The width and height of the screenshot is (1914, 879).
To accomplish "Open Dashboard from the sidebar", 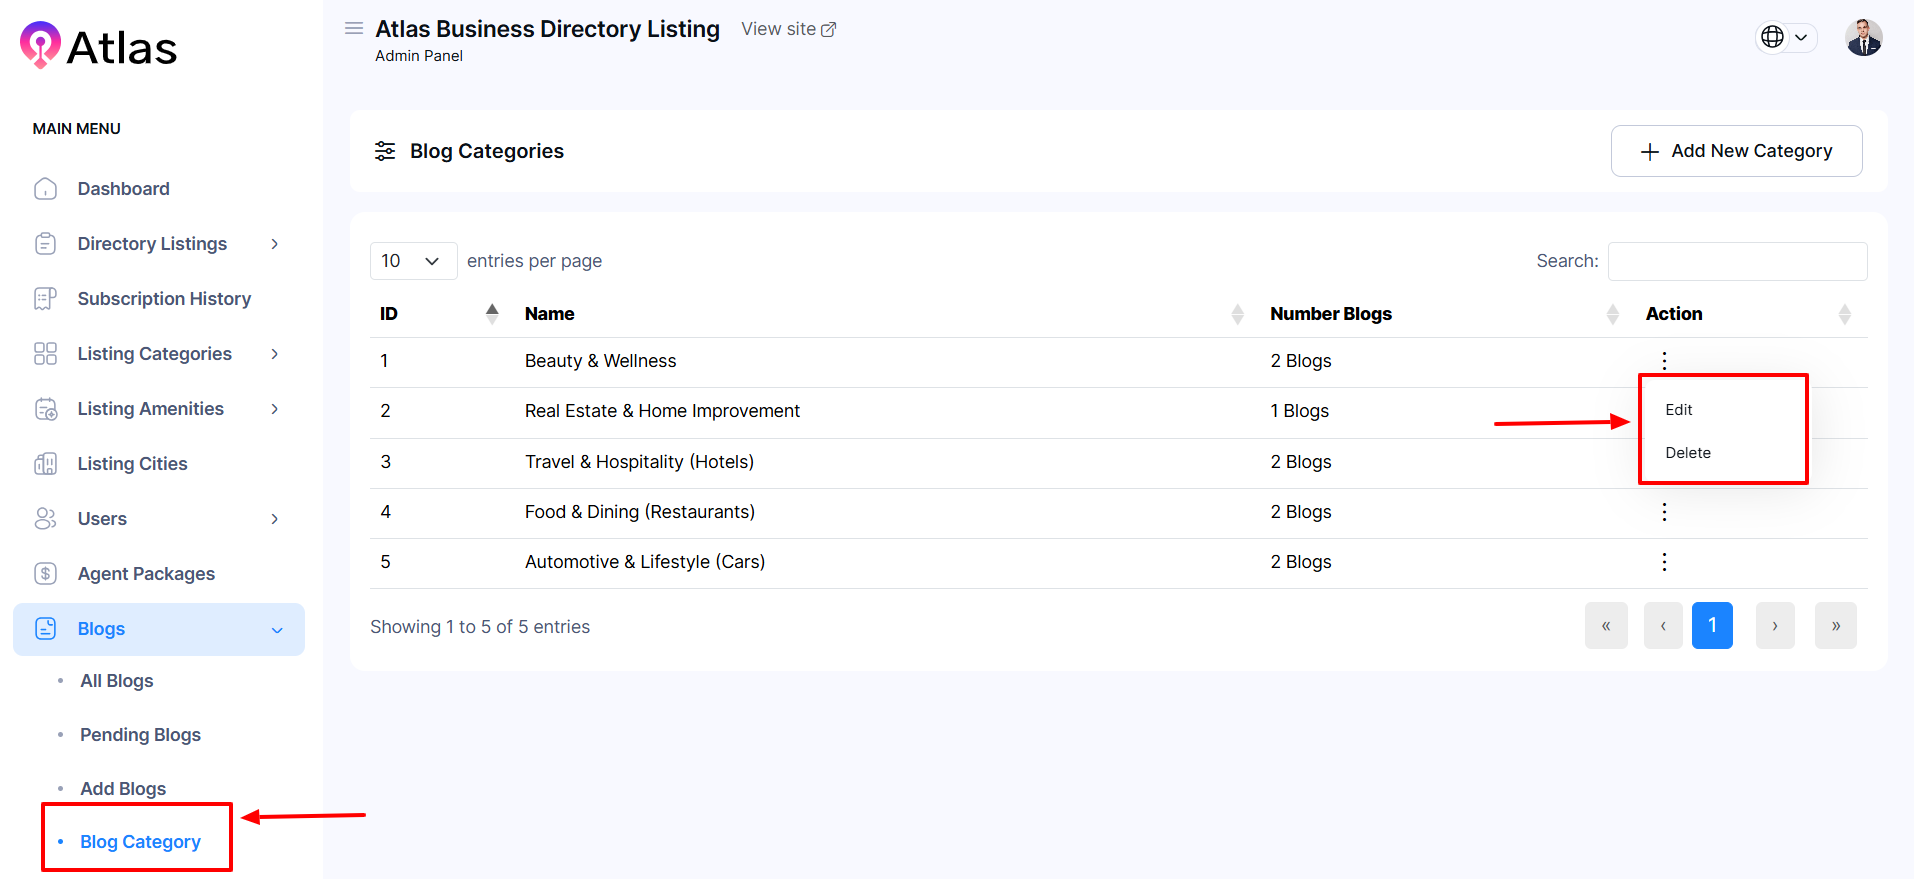I will 123,189.
